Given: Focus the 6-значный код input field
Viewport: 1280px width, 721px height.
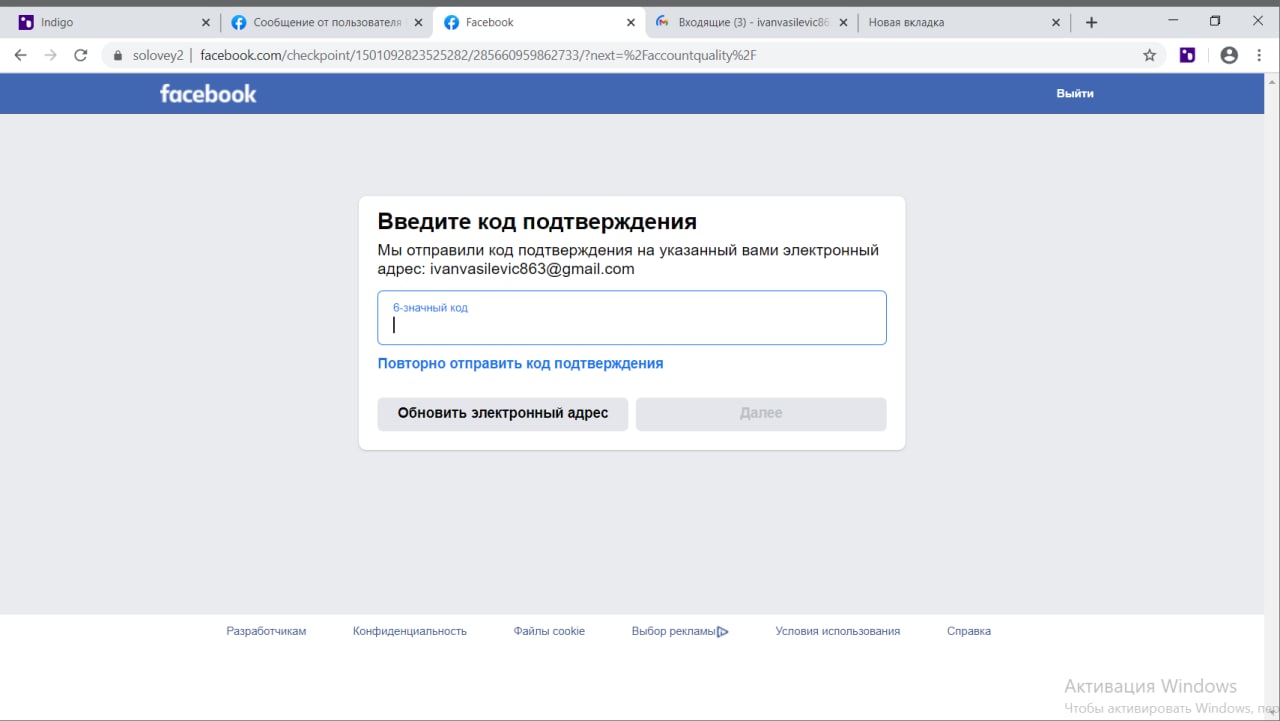Looking at the screenshot, I should click(632, 318).
